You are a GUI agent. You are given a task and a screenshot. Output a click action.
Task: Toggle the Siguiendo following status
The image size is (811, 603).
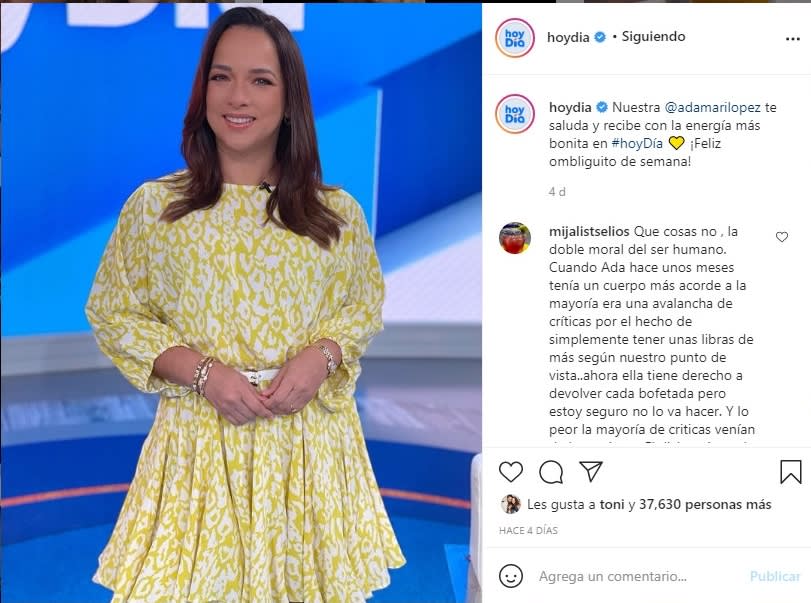coord(653,37)
